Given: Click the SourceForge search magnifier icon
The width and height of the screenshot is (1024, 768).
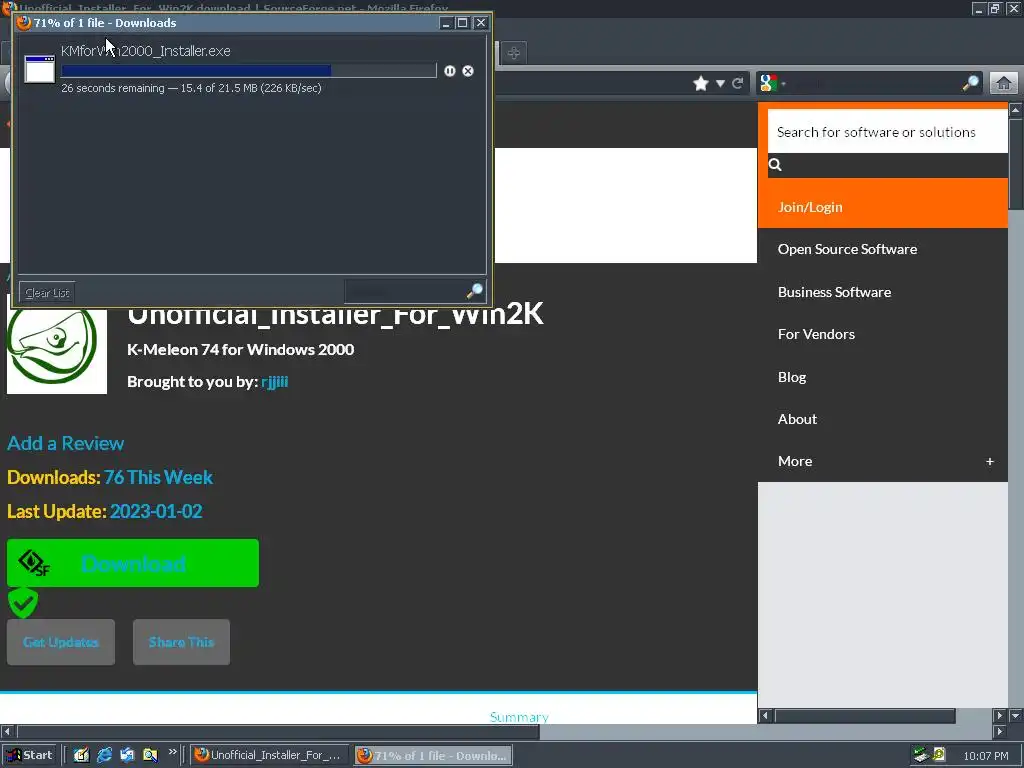Looking at the screenshot, I should click(x=775, y=165).
